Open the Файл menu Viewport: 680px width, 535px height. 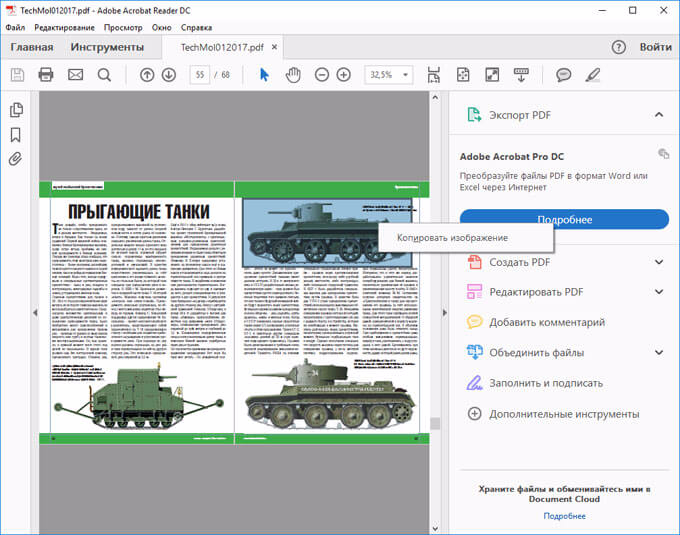coord(15,27)
